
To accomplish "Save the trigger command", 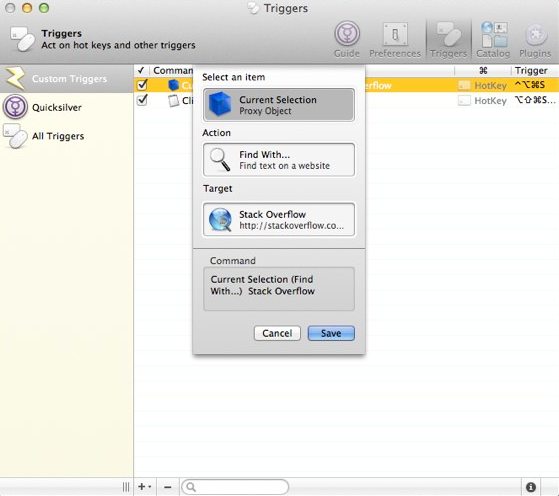I will click(331, 333).
